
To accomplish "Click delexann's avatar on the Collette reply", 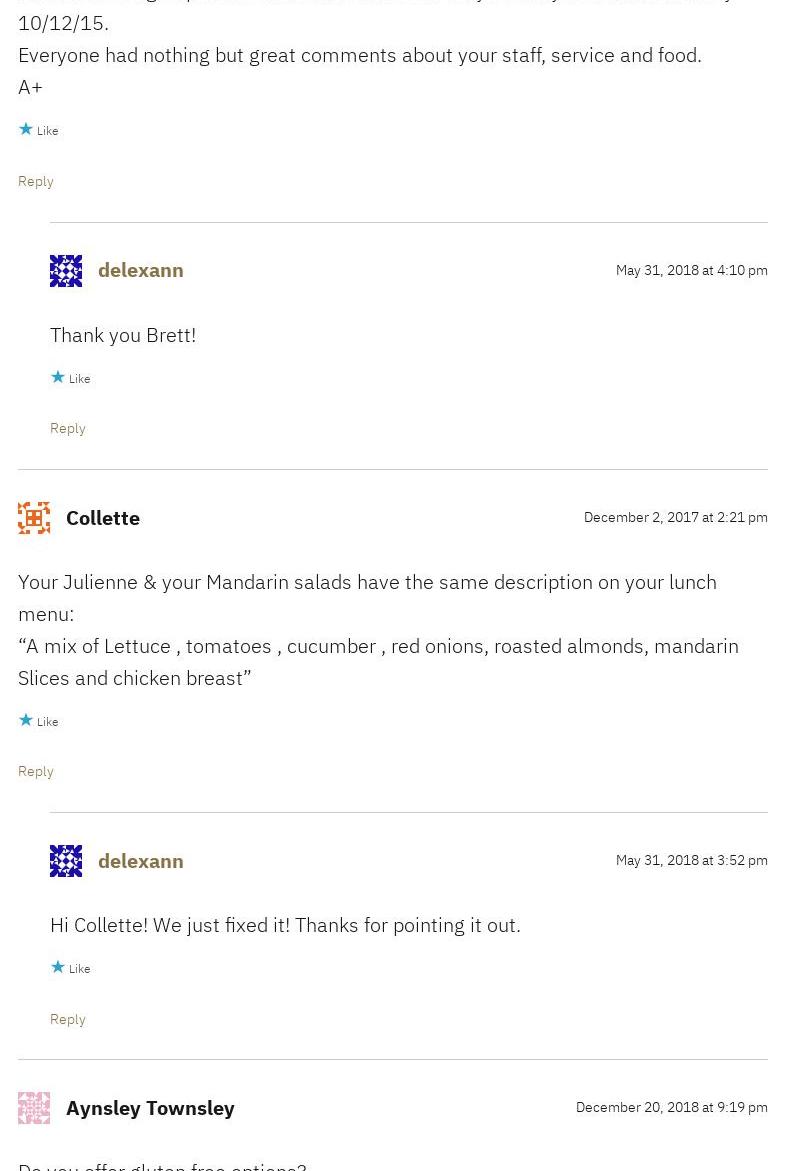I will [66, 861].
